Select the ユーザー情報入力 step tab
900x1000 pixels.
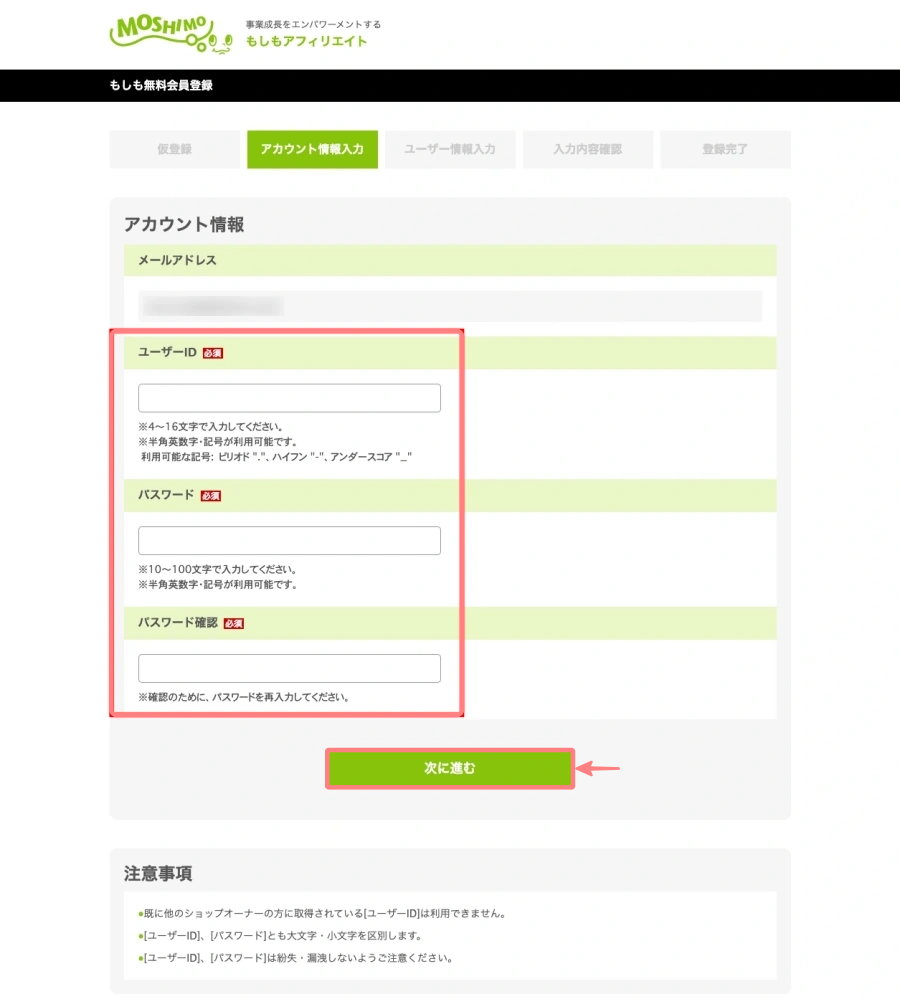coord(450,149)
